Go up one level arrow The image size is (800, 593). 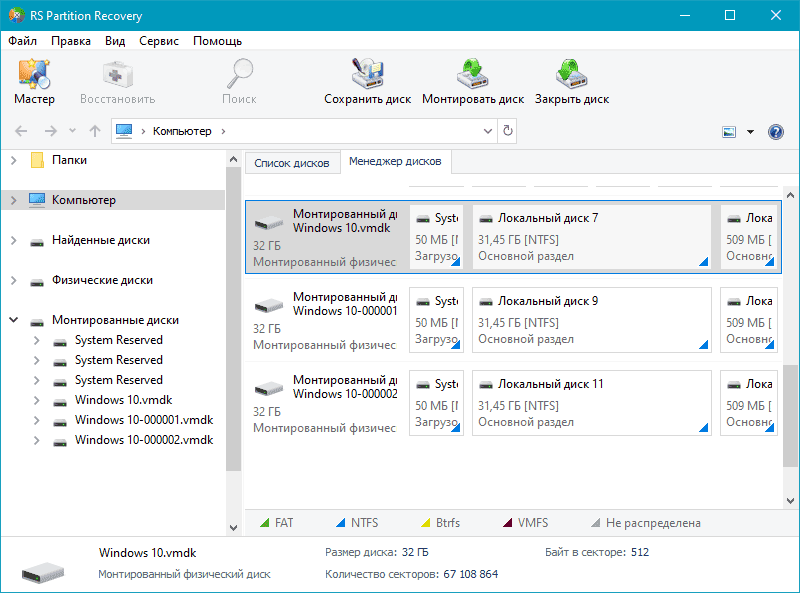coord(95,131)
